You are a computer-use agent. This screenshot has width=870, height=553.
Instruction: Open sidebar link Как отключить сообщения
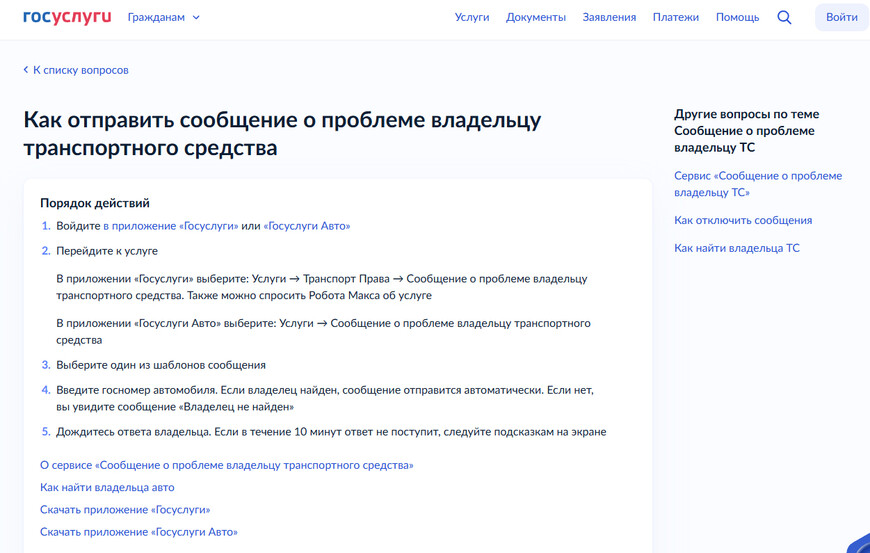pyautogui.click(x=743, y=220)
